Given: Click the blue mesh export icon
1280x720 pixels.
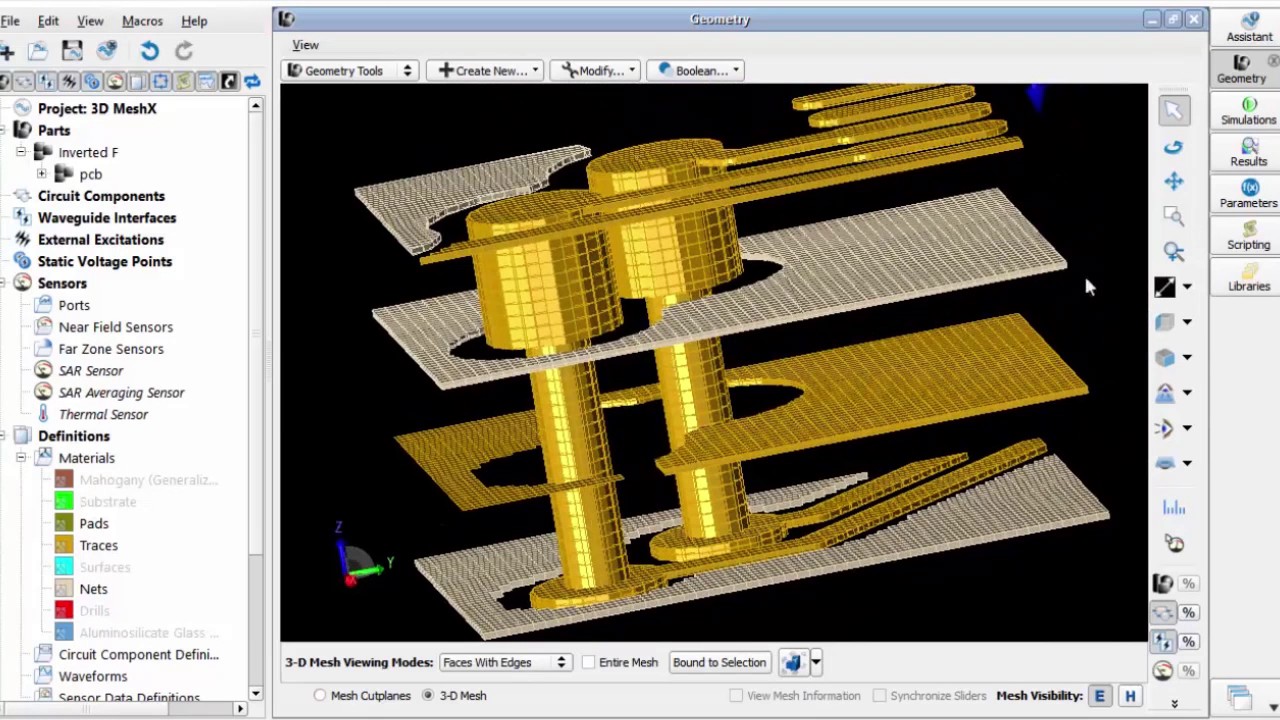Looking at the screenshot, I should [x=793, y=662].
